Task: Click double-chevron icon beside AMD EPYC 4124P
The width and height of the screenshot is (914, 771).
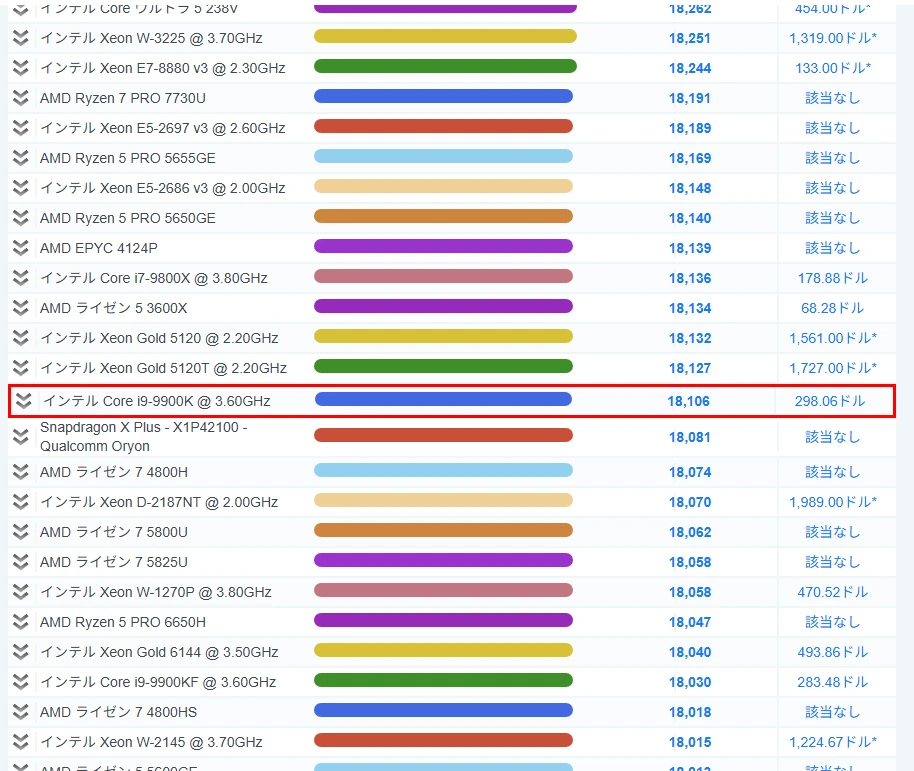Action: point(20,248)
